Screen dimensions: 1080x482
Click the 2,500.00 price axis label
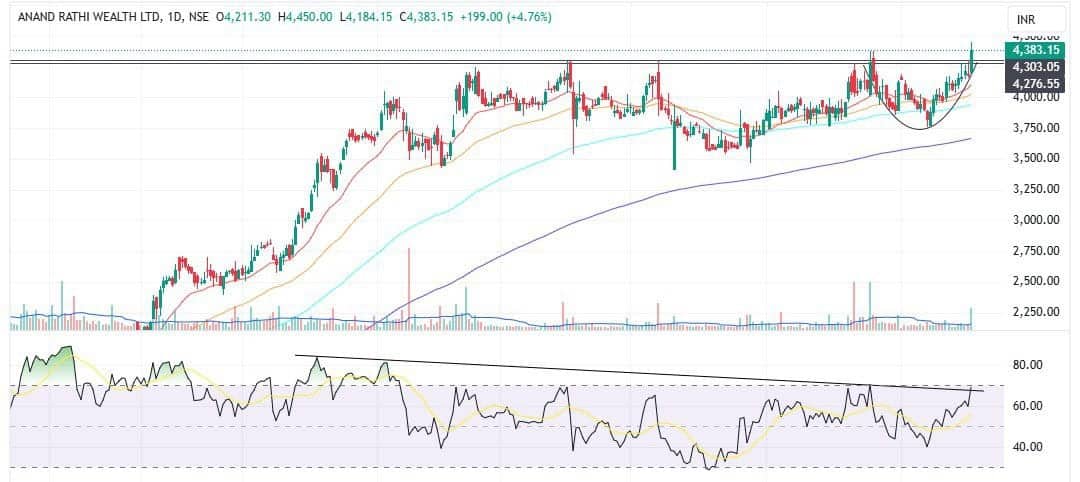click(x=1035, y=281)
